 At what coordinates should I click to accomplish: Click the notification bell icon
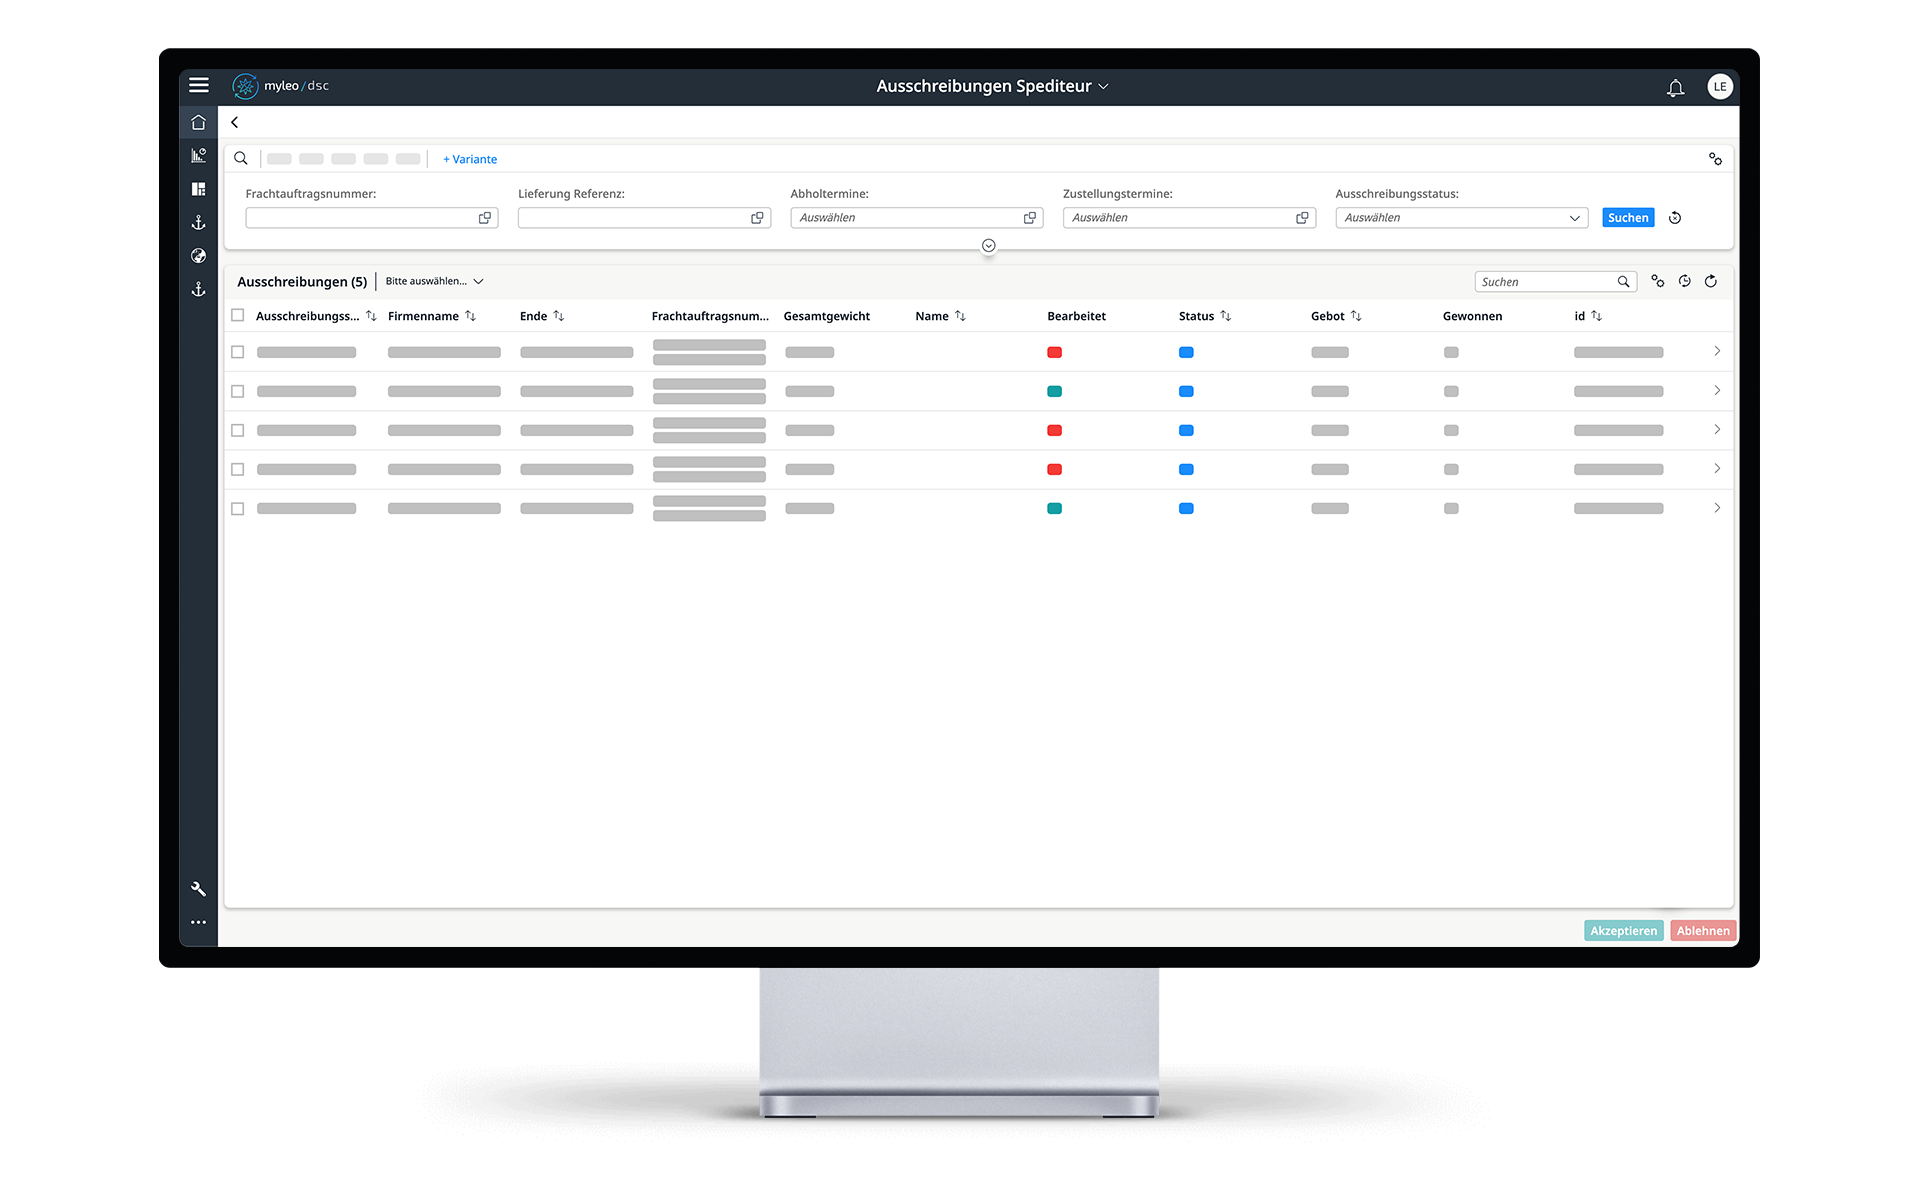pos(1675,88)
